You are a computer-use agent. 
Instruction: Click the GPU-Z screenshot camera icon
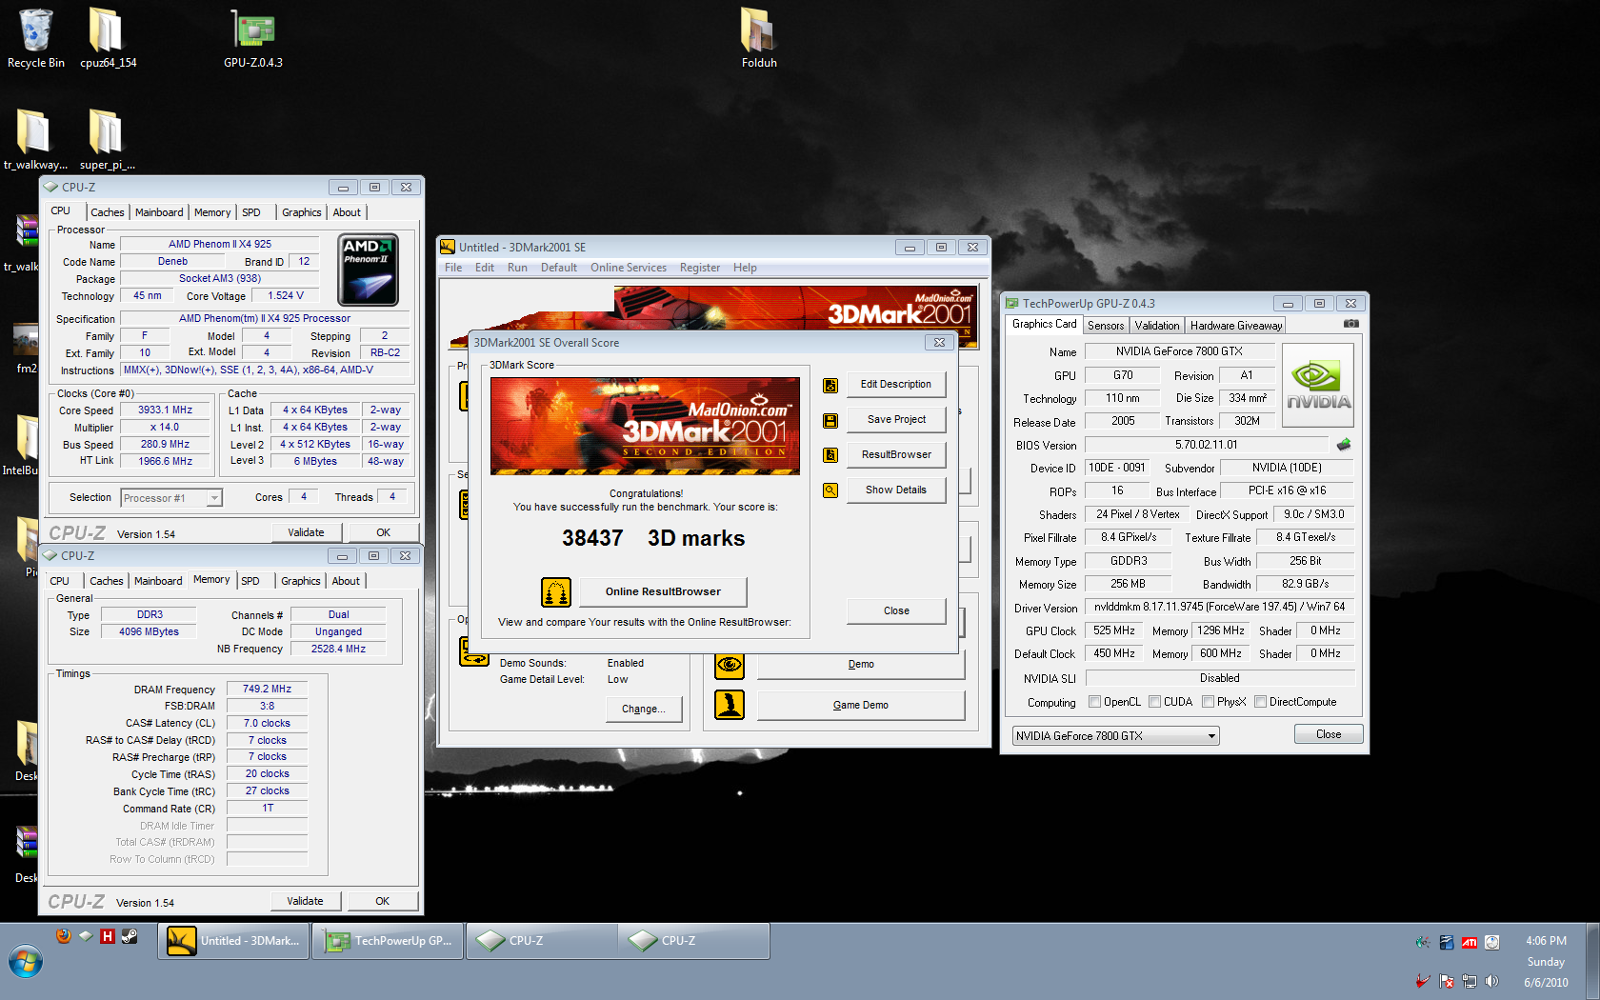pos(1351,324)
